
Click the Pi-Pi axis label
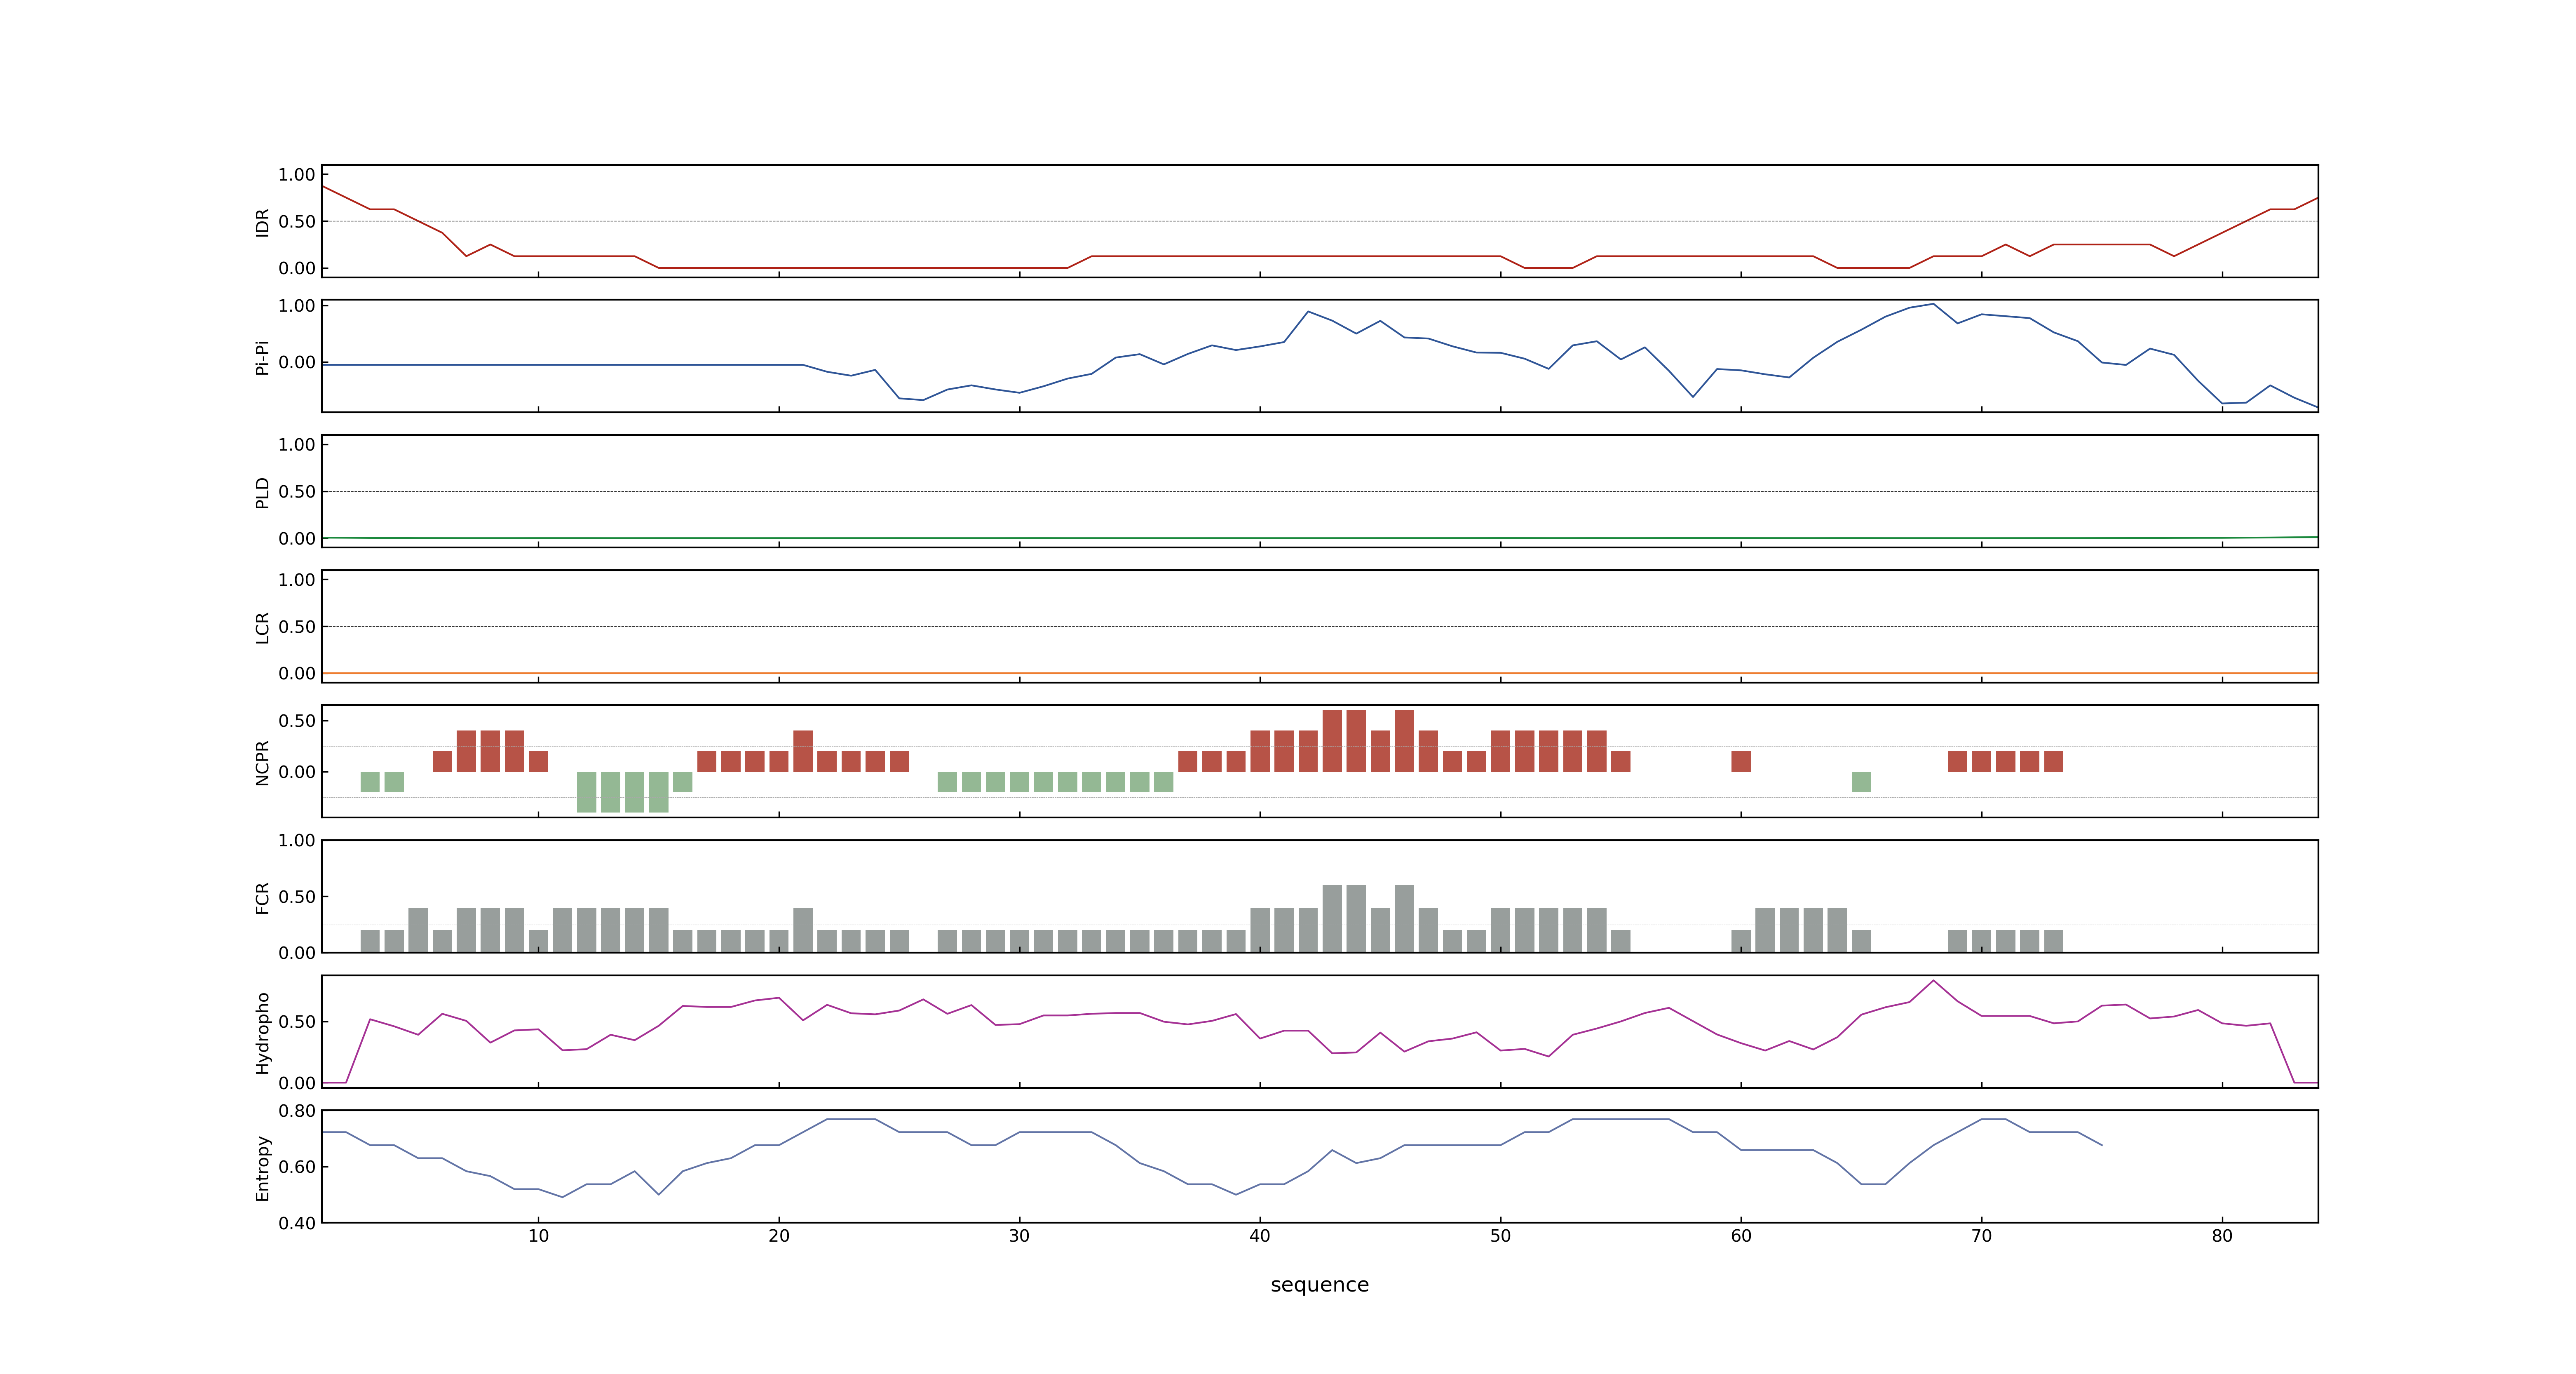tap(262, 358)
